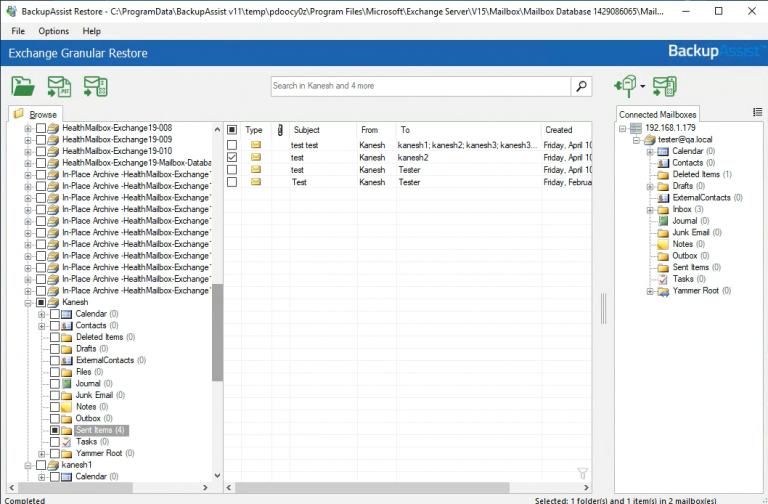Sort messages by Subject column header
Screen dimensions: 768x504
click(x=308, y=130)
